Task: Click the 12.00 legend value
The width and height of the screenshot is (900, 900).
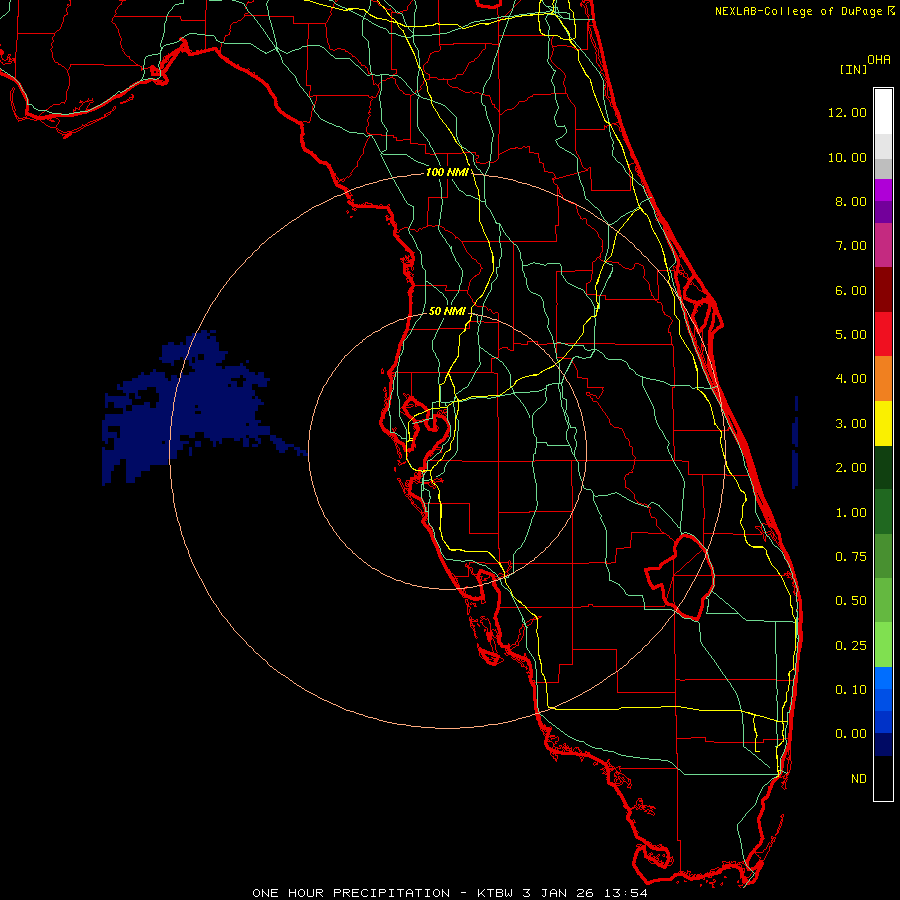Action: [x=847, y=112]
